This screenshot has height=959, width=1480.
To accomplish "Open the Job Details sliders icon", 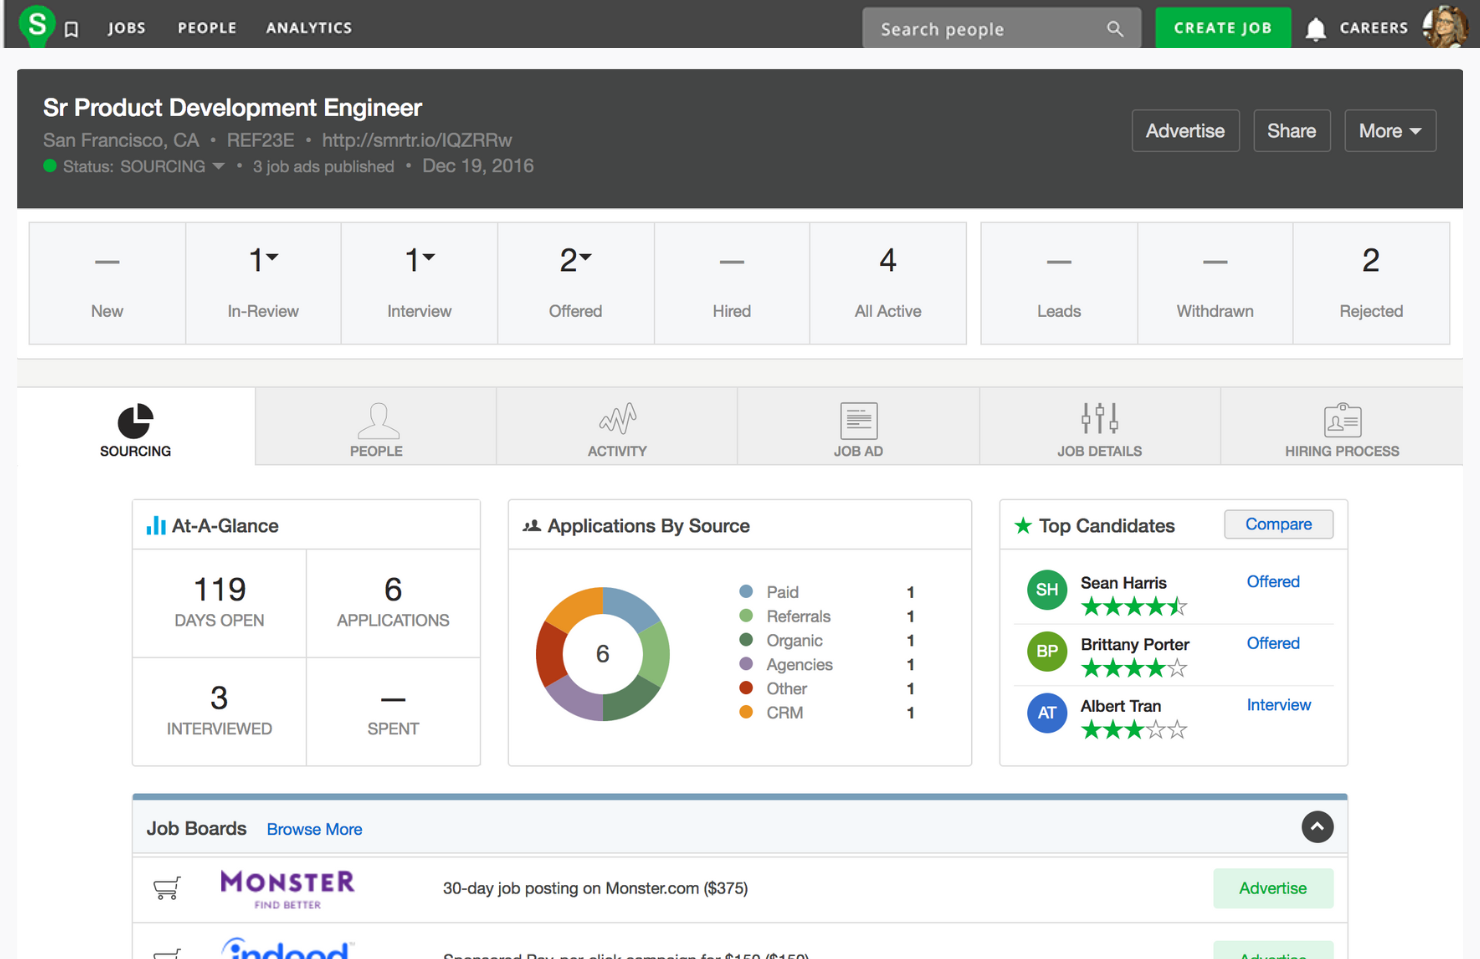I will click(1100, 418).
